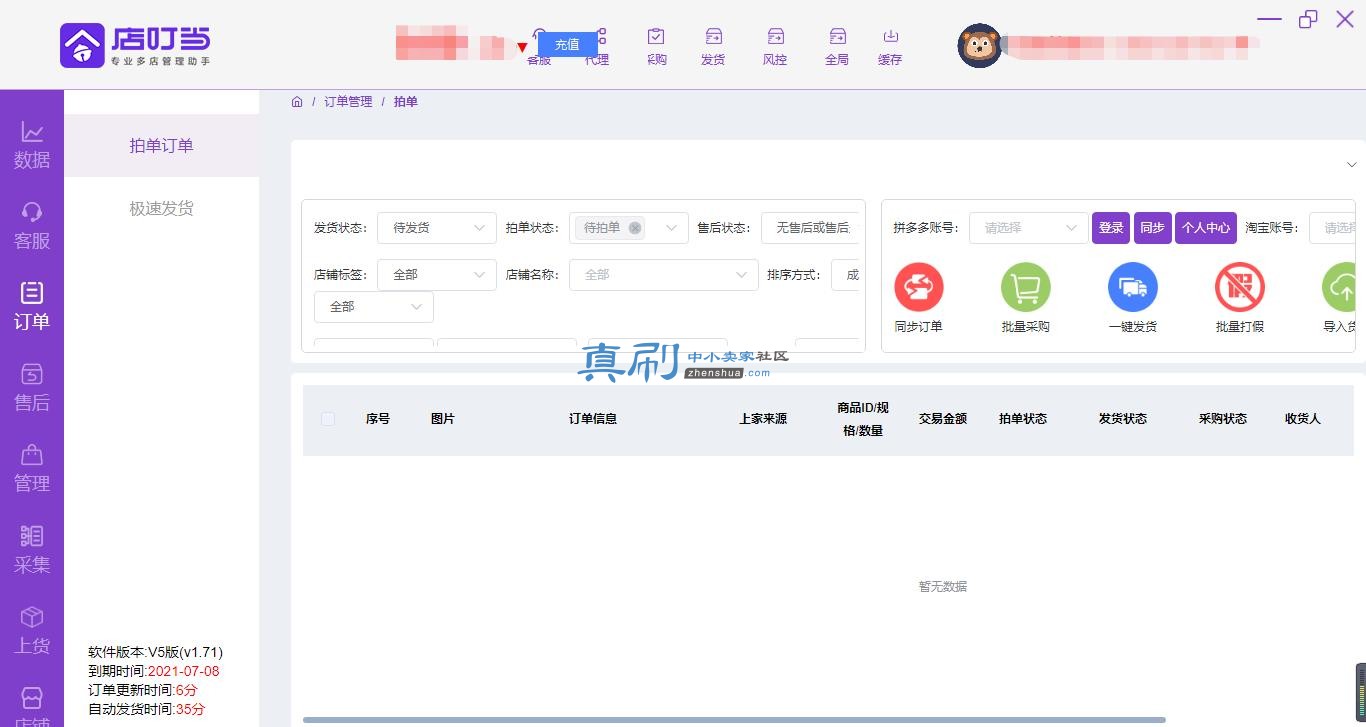Open 客服 in the left sidebar
Screen dimensions: 1366x727
(x=32, y=226)
